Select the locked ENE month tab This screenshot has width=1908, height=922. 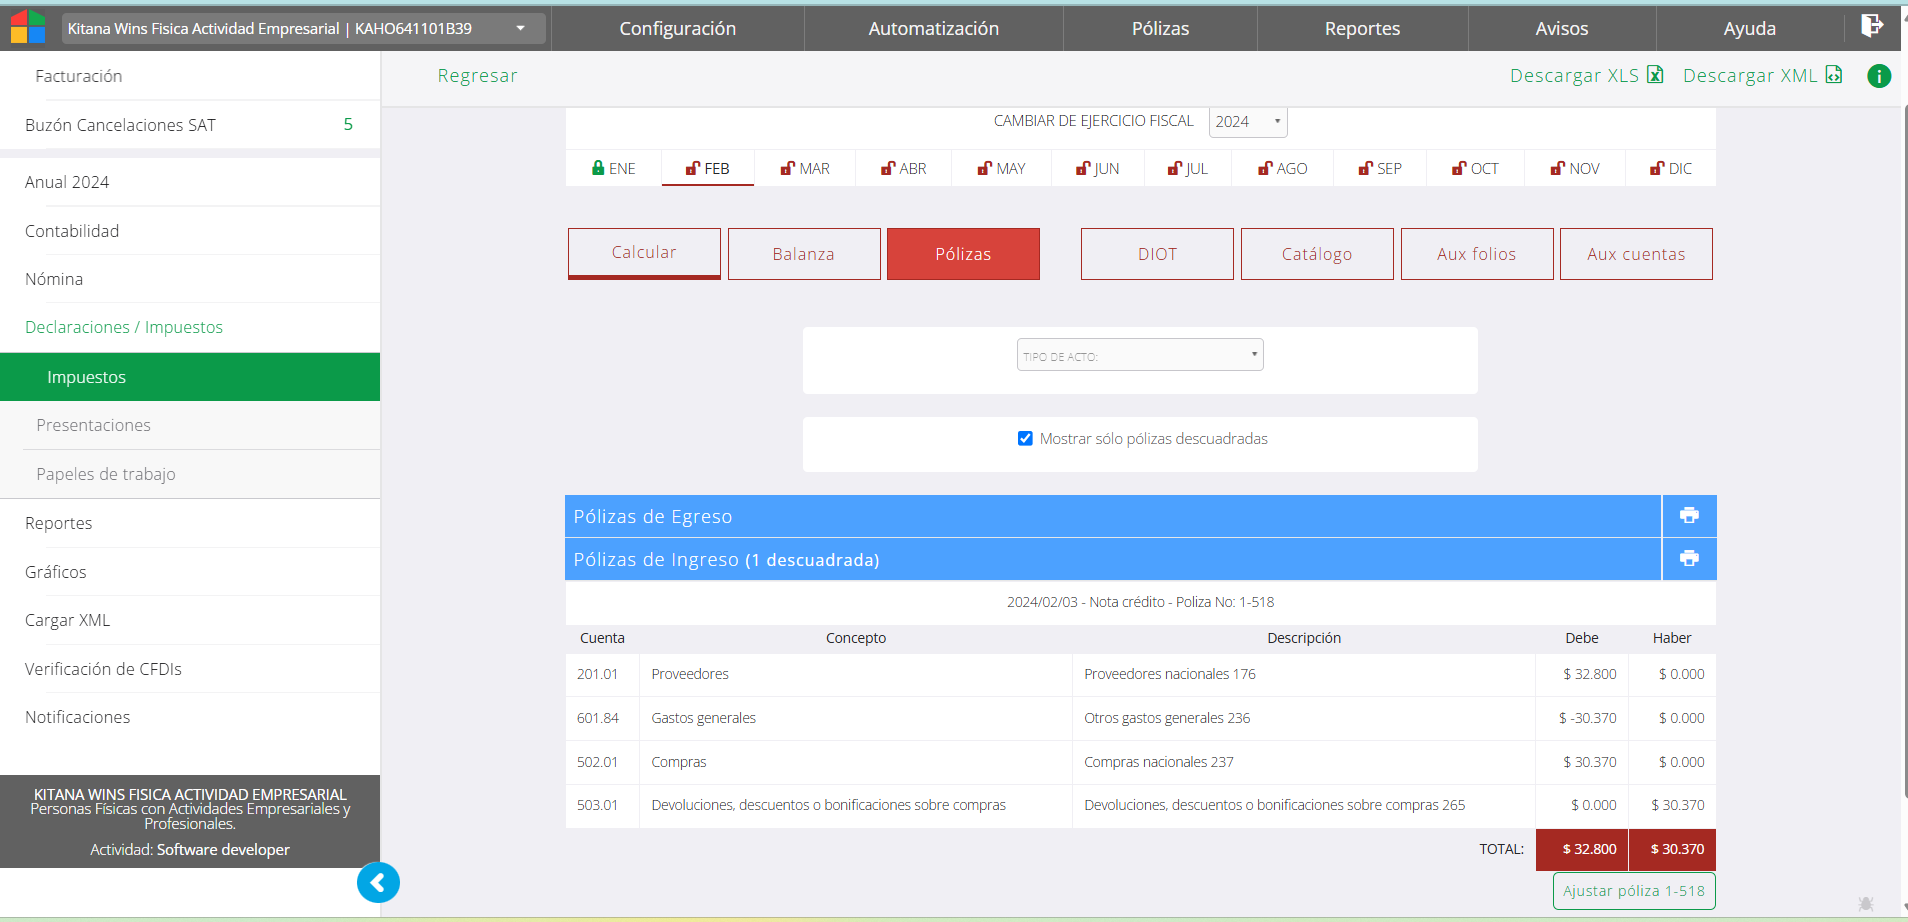[x=613, y=169]
